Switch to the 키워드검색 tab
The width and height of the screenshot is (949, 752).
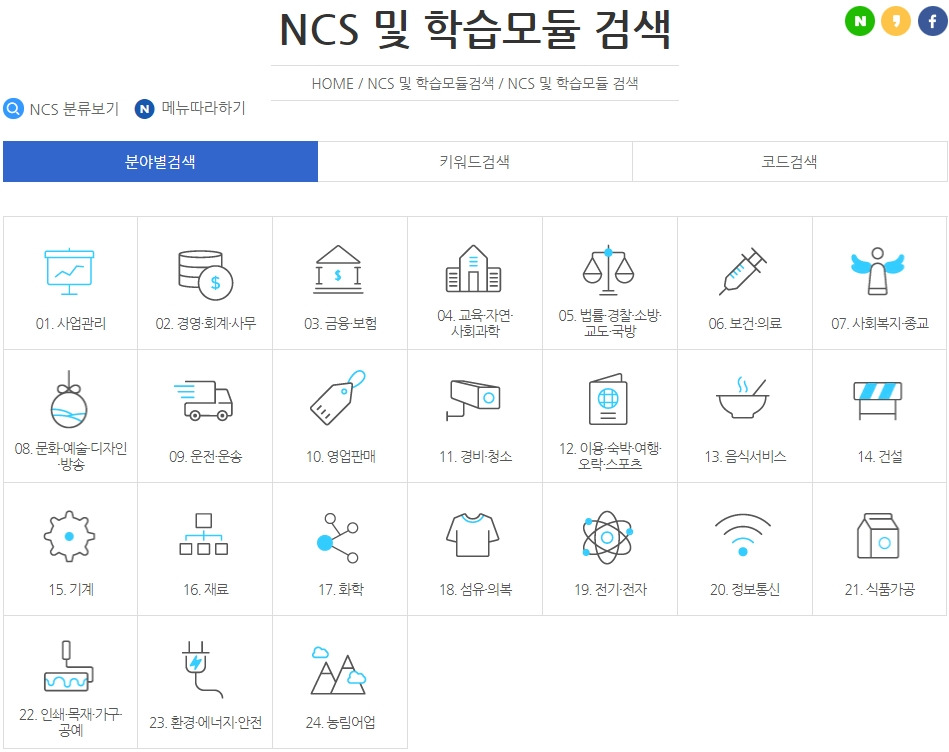(474, 161)
